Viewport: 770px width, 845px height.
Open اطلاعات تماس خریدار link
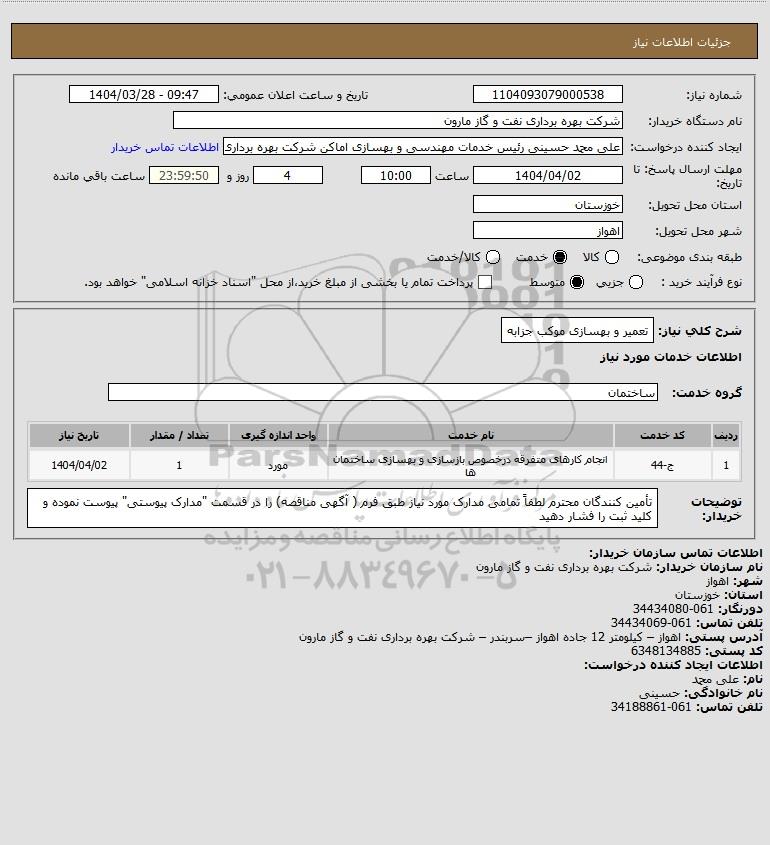coord(165,147)
